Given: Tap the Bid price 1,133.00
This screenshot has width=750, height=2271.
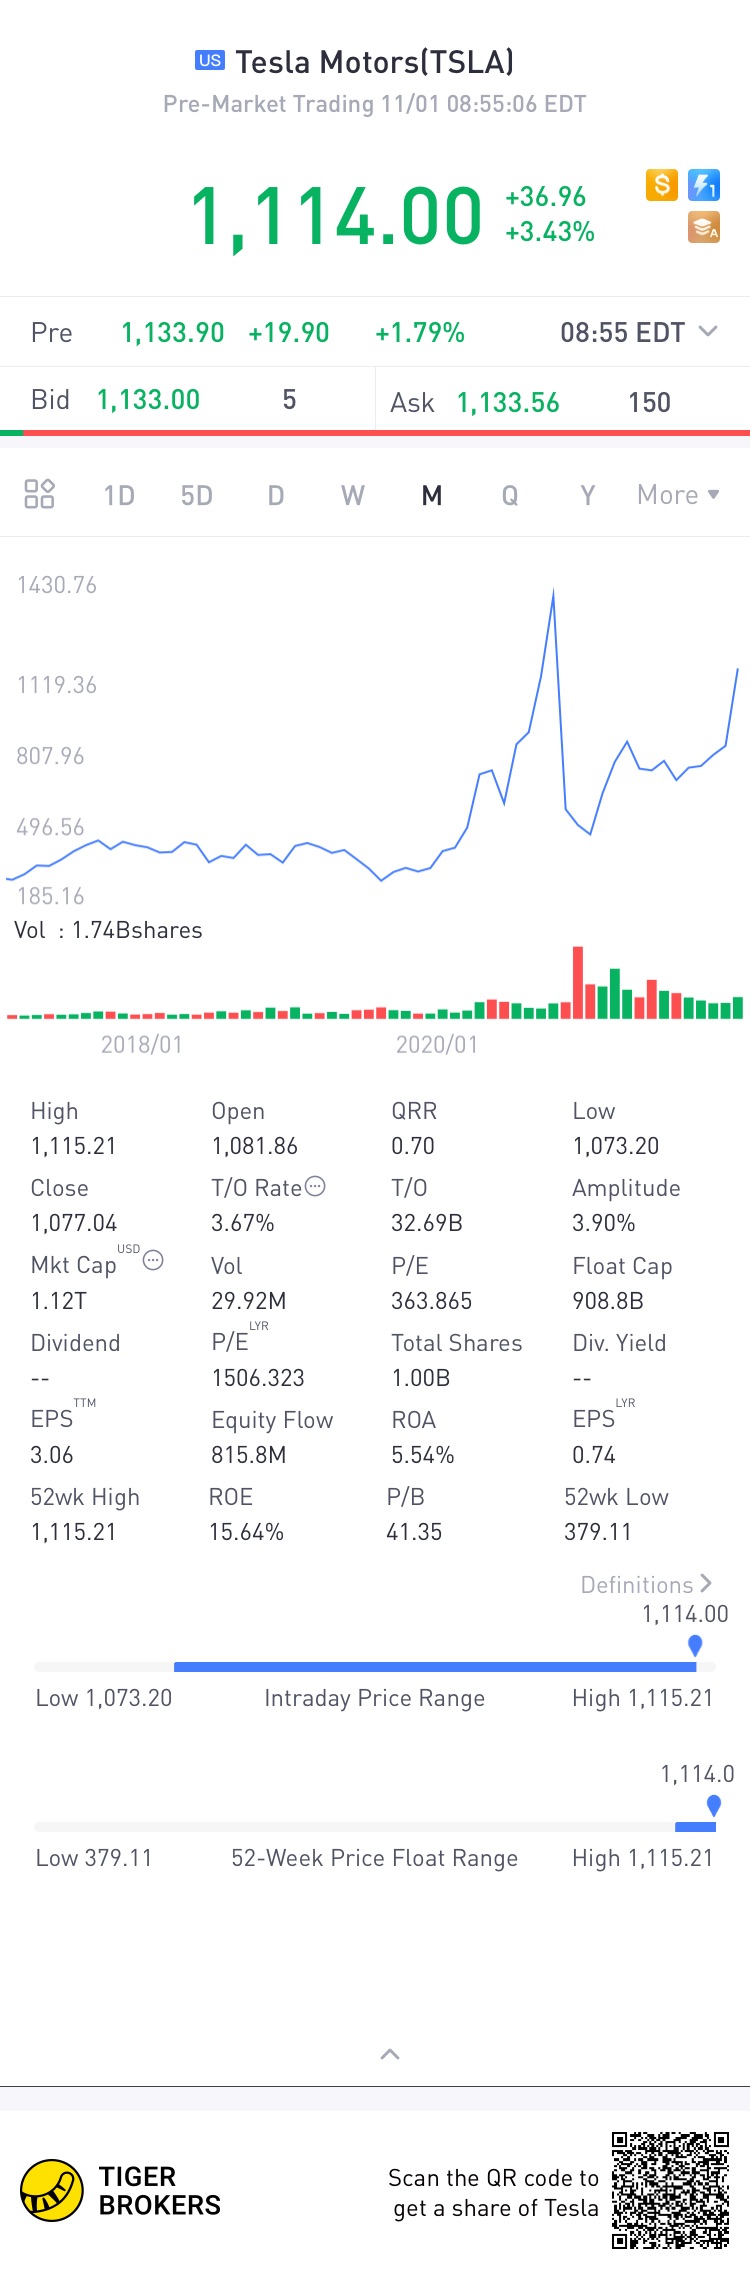Looking at the screenshot, I should [148, 400].
